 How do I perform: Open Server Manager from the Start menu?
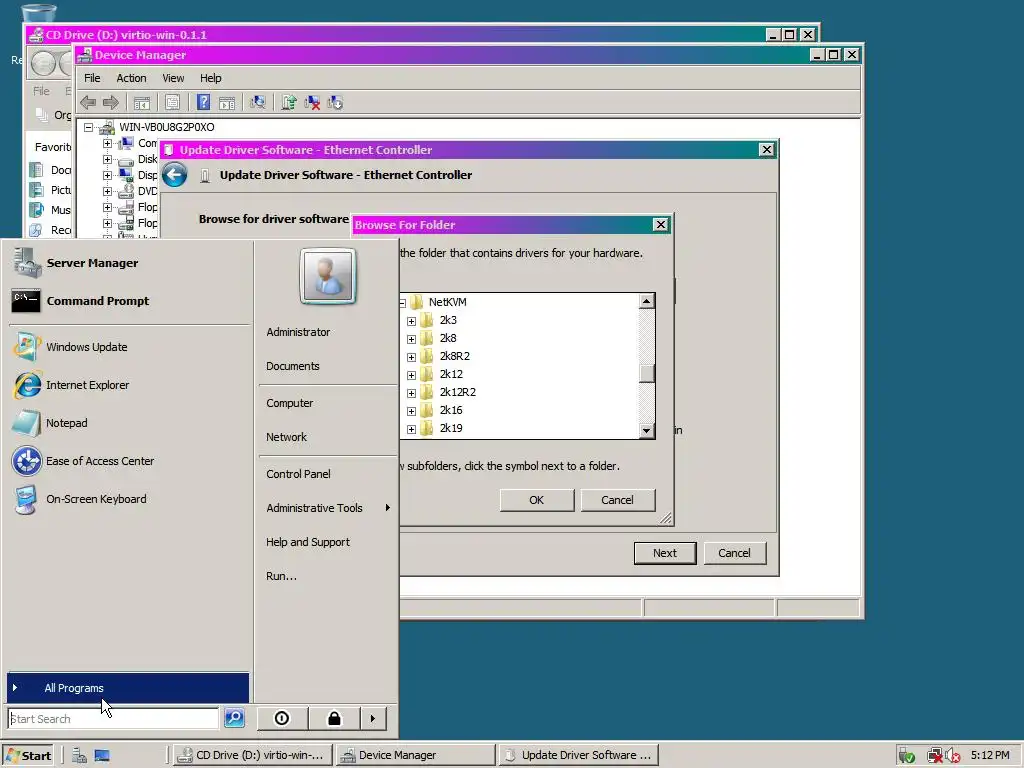pos(129,263)
